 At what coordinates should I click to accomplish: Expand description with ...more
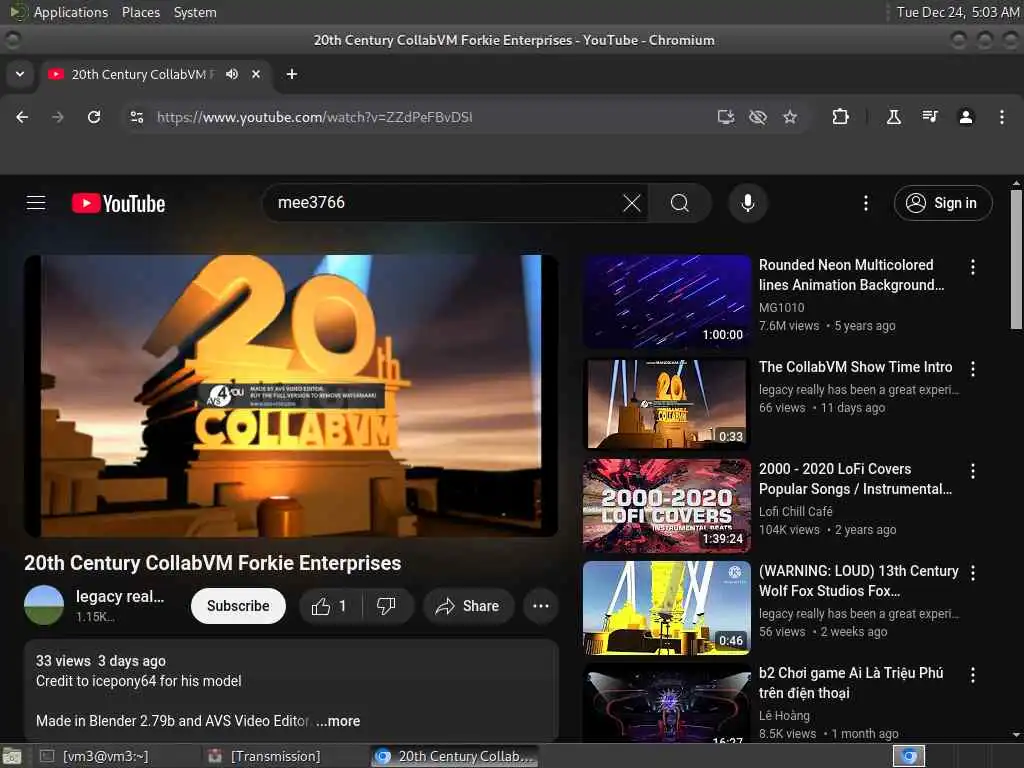[338, 721]
